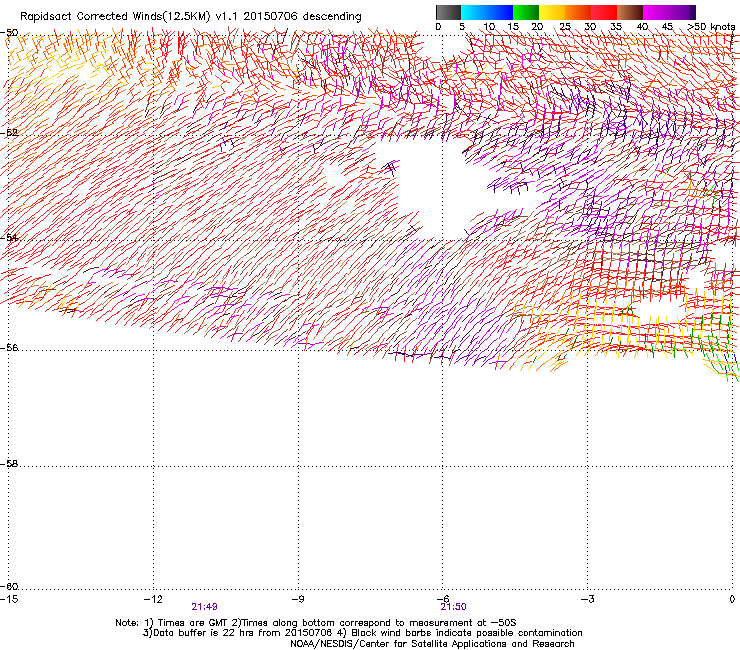This screenshot has width=740, height=650.
Task: Click the 21:49 pass time label
Action: coord(204,607)
